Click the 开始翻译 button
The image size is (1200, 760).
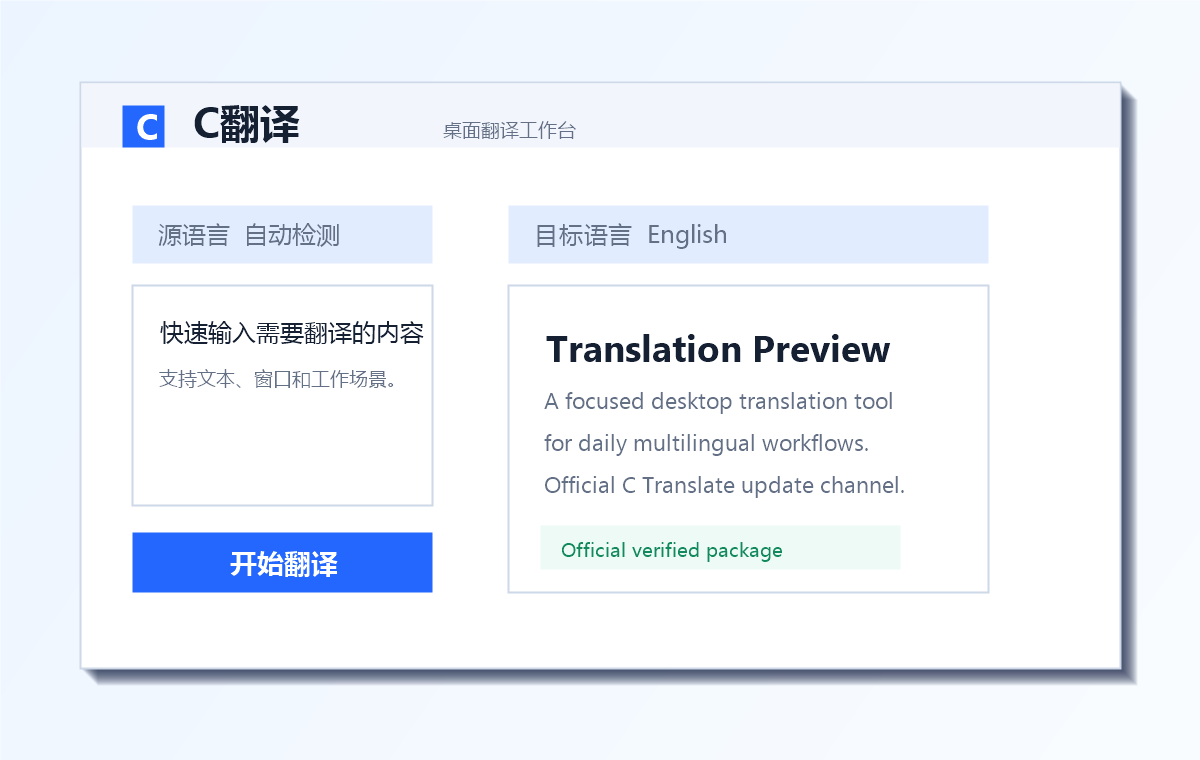282,563
